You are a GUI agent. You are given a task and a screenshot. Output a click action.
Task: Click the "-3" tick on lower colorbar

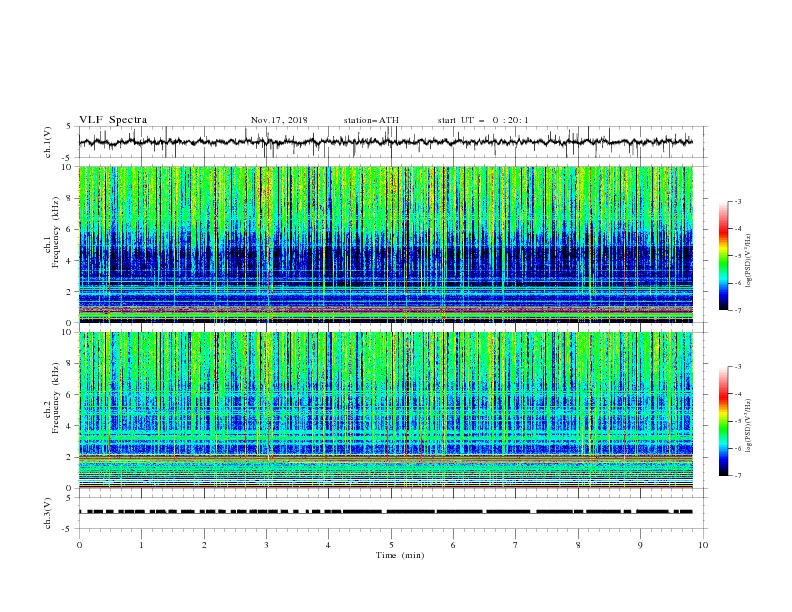click(738, 367)
